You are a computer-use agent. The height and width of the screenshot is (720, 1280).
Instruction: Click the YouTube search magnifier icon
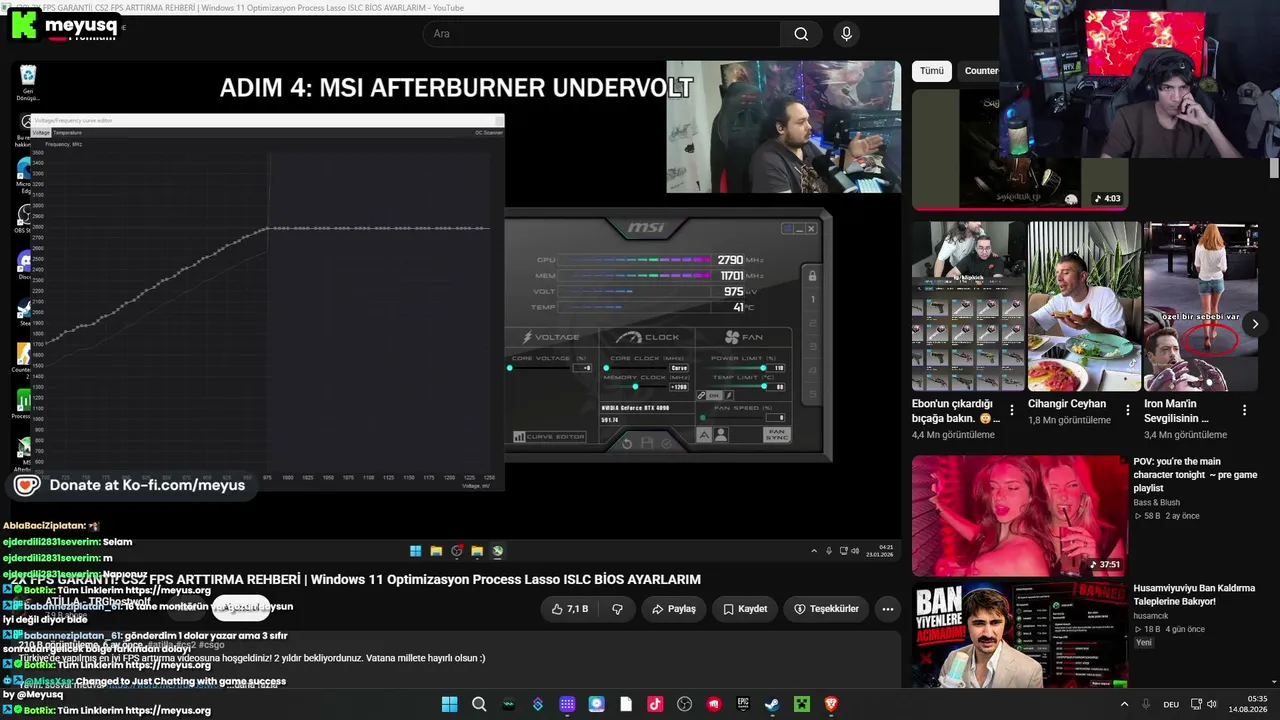801,34
